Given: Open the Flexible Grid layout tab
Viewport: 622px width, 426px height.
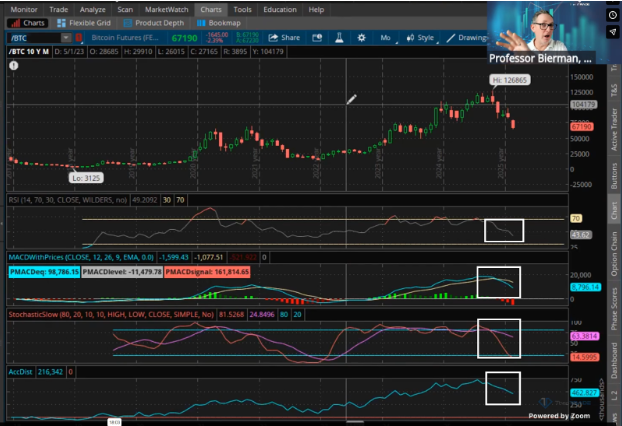Looking at the screenshot, I should tap(84, 23).
